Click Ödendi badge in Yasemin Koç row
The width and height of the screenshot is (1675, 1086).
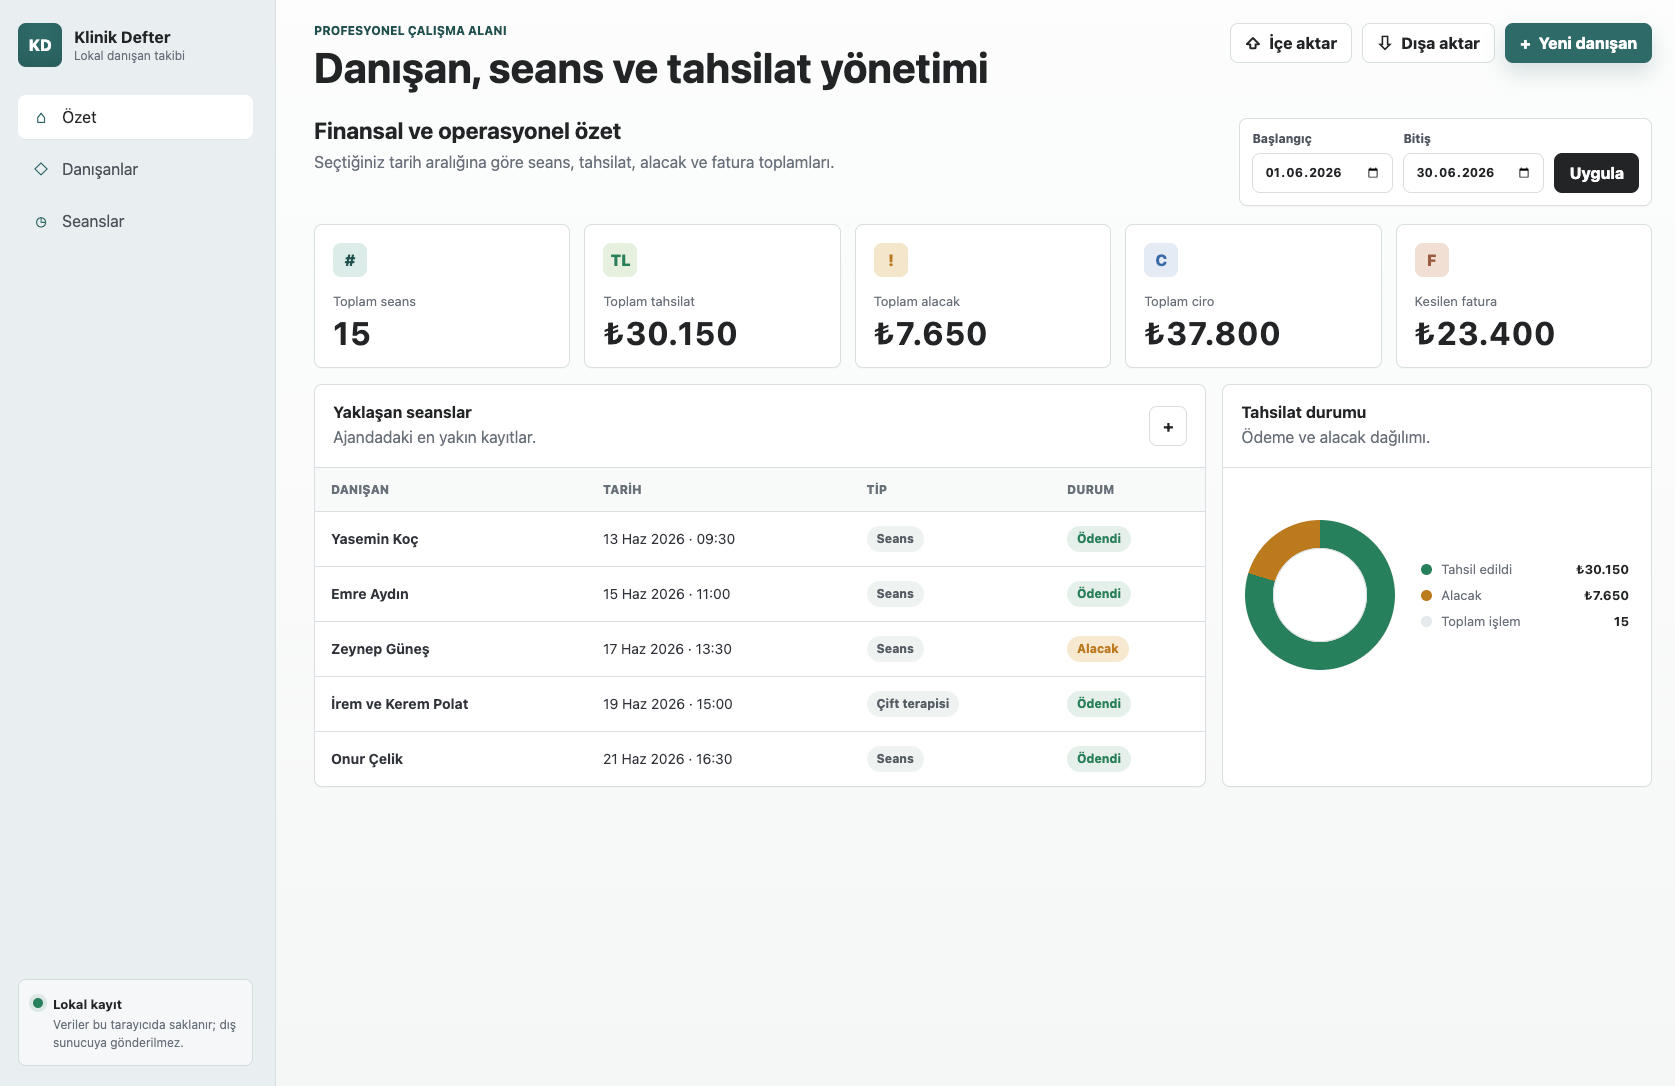pos(1098,539)
